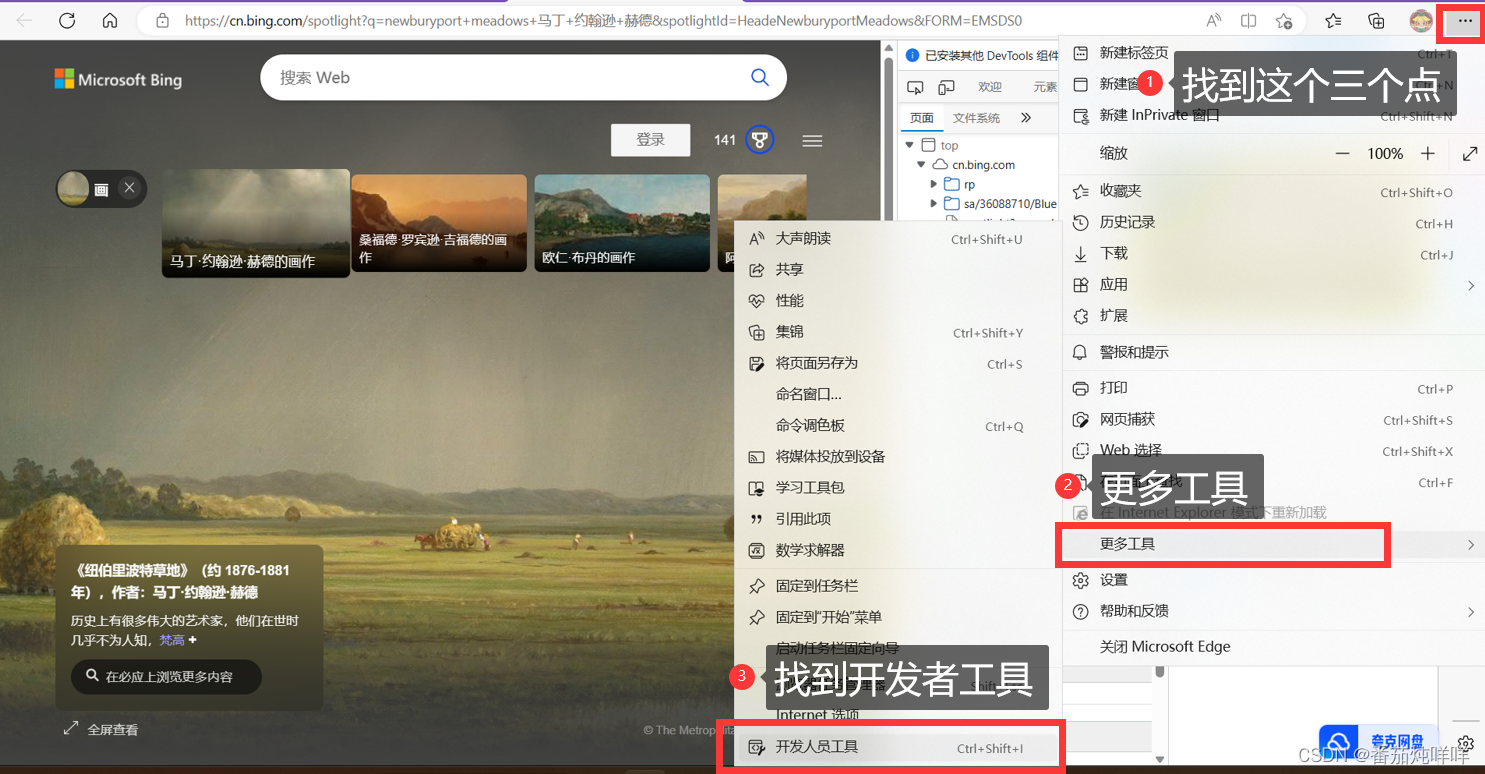Select 共享 in more tools submenu
This screenshot has height=774, width=1485.
point(896,269)
